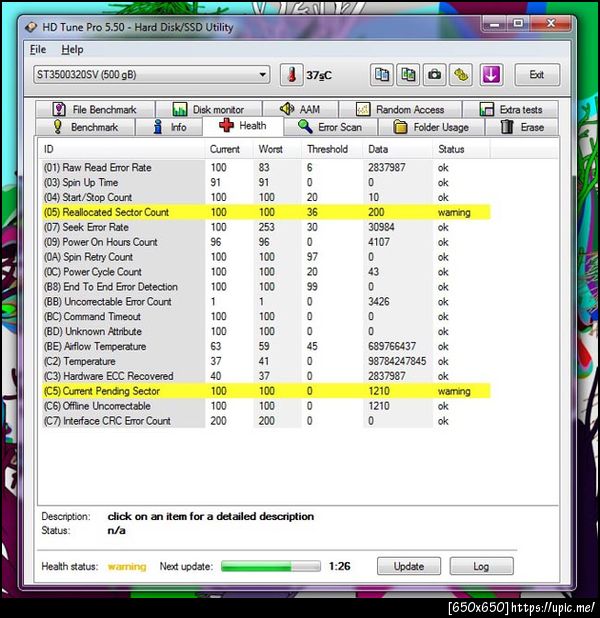Open the drive selection dropdown ST3500320SV
600x618 pixels.
[152, 74]
